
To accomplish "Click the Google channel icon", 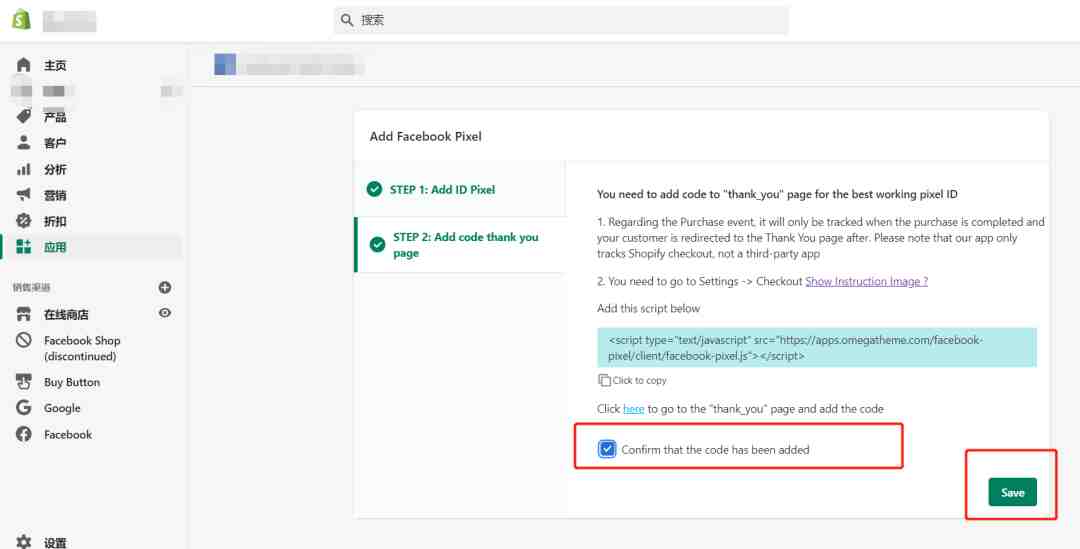I will pos(23,408).
